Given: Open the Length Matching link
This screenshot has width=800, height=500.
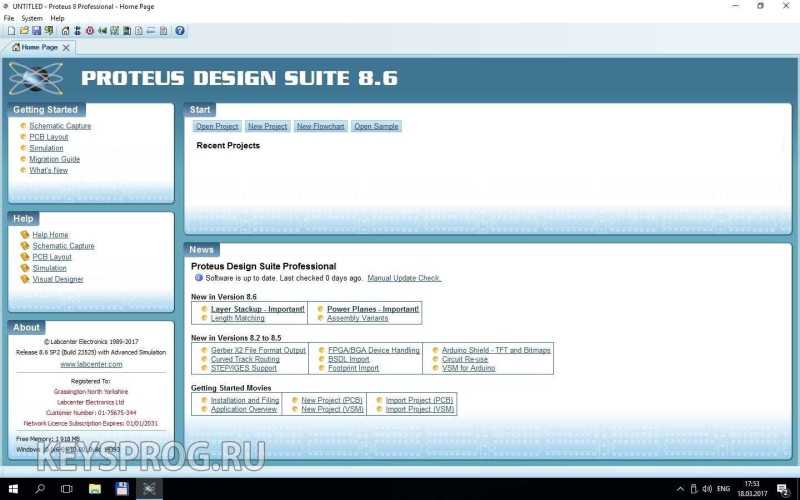Looking at the screenshot, I should [x=238, y=318].
